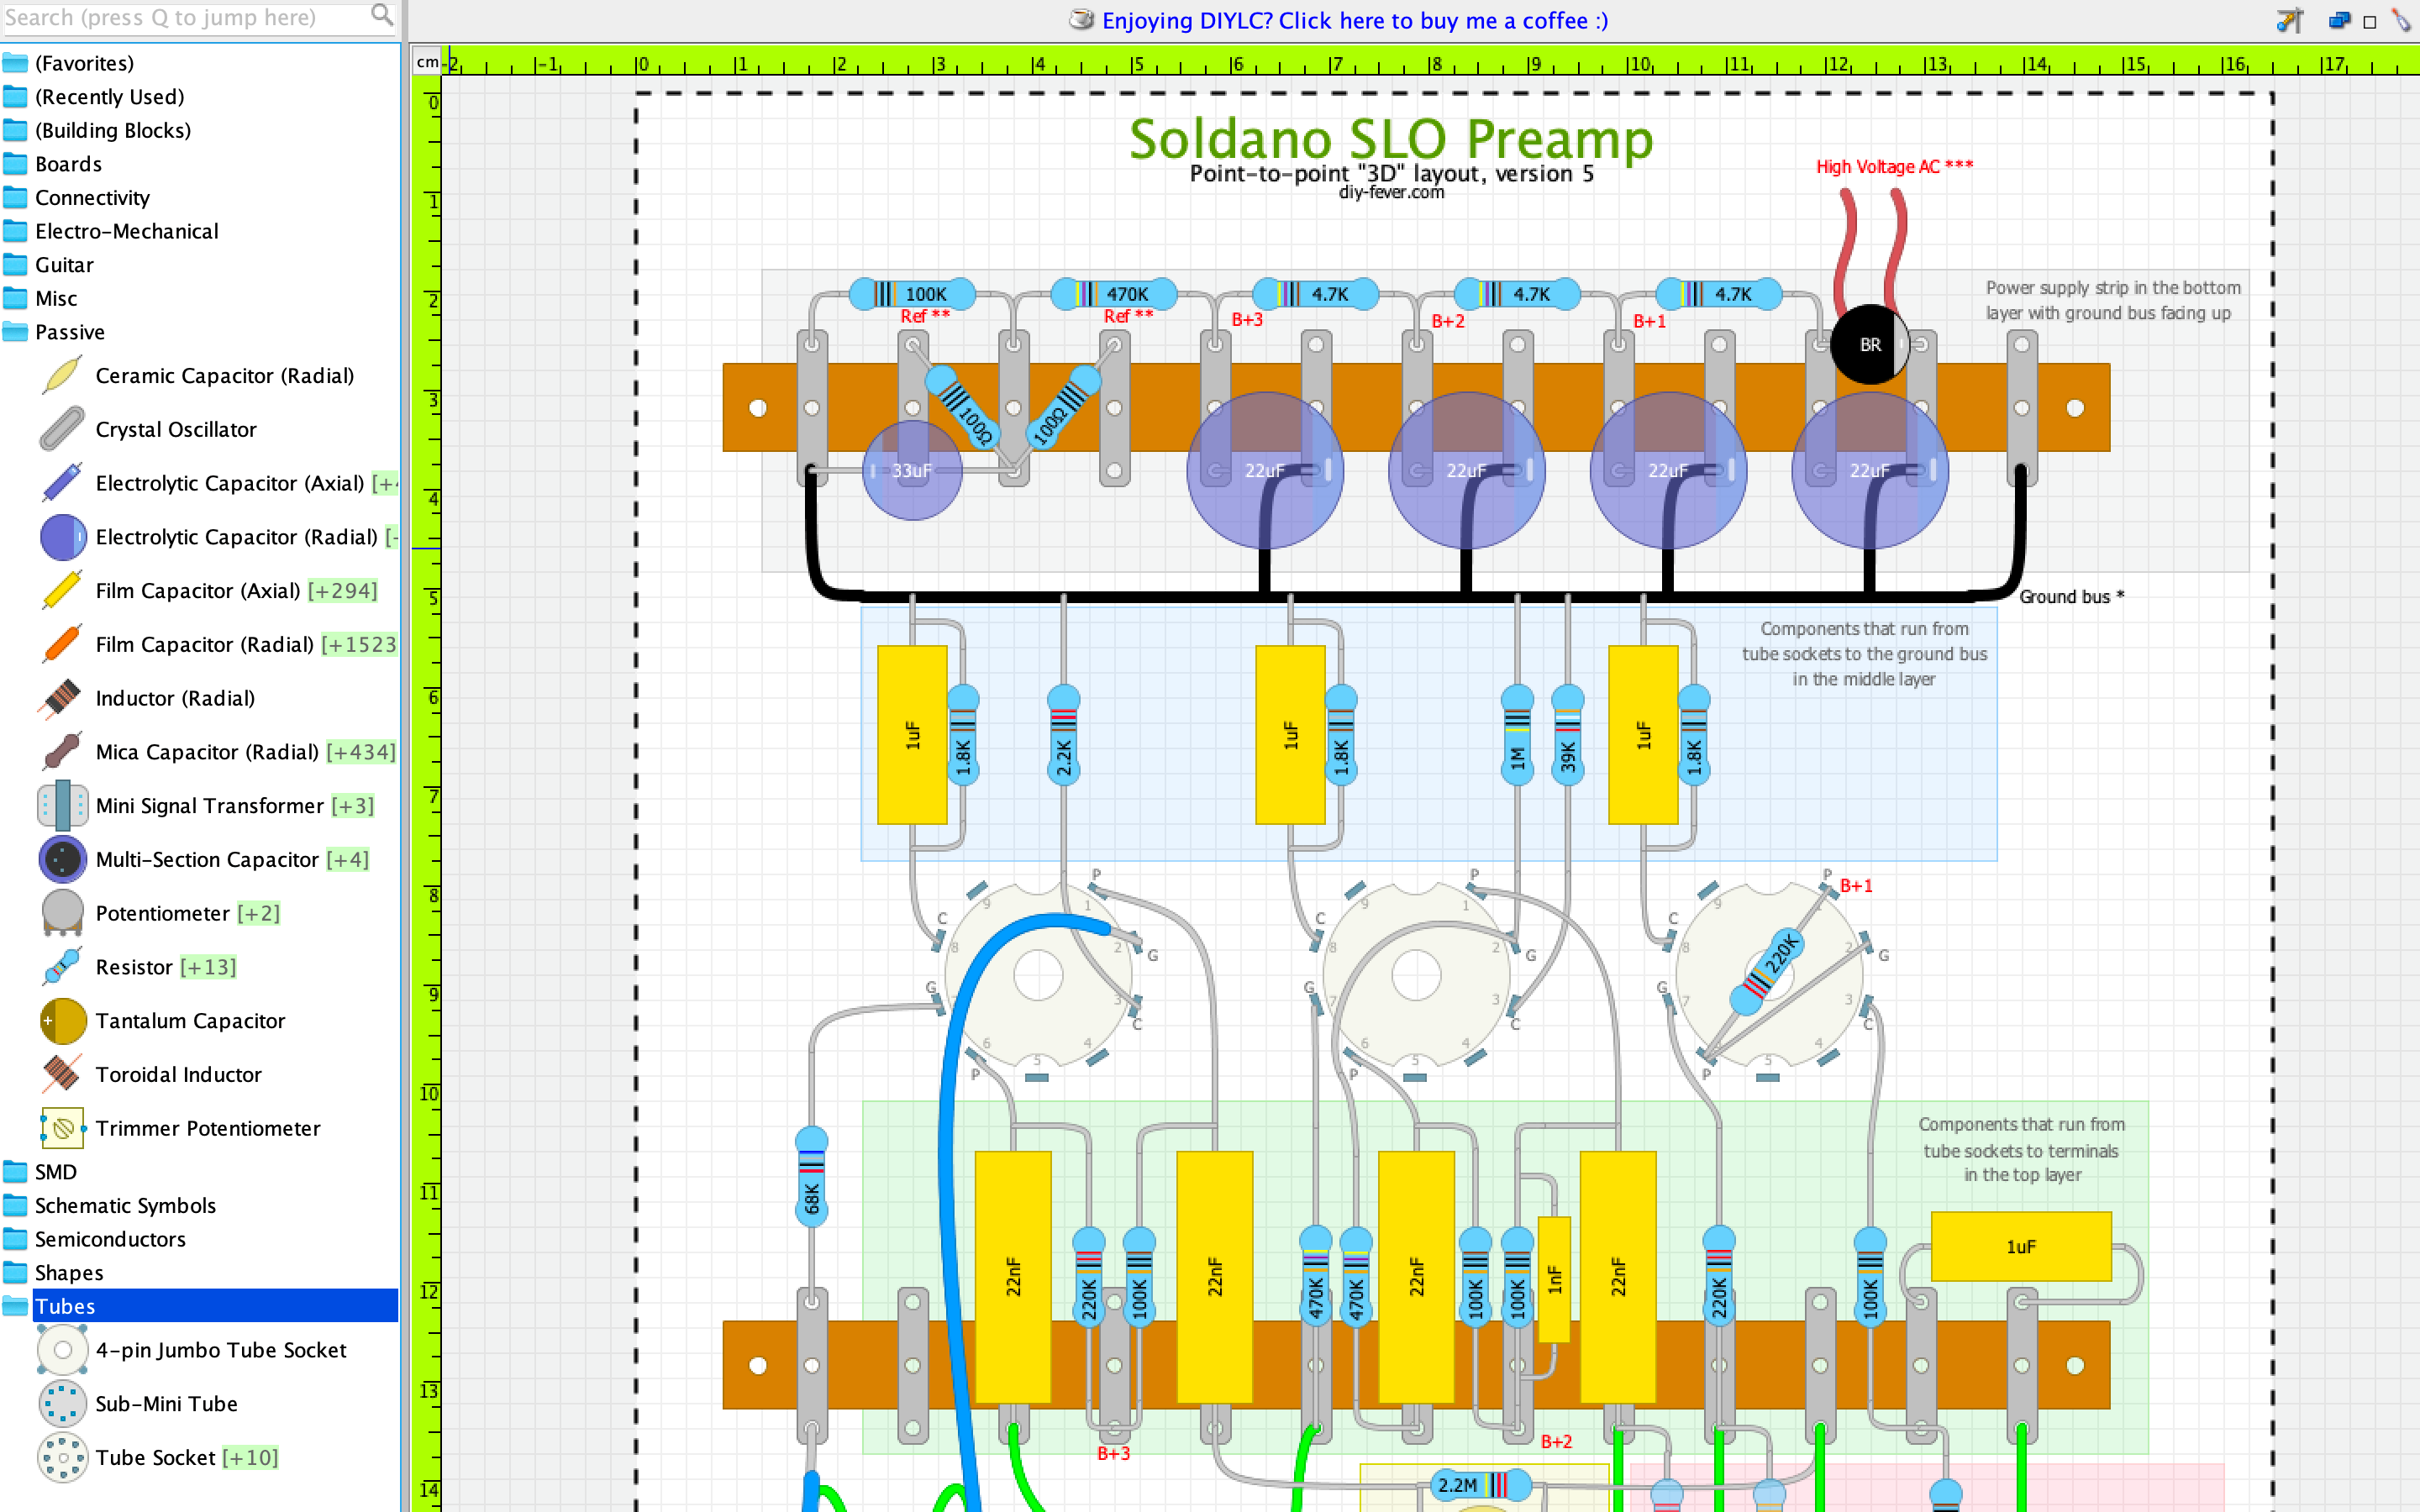Screen dimensions: 2420x1512
Task: Select the Film Capacitor (Axial) component icon
Action: point(62,591)
